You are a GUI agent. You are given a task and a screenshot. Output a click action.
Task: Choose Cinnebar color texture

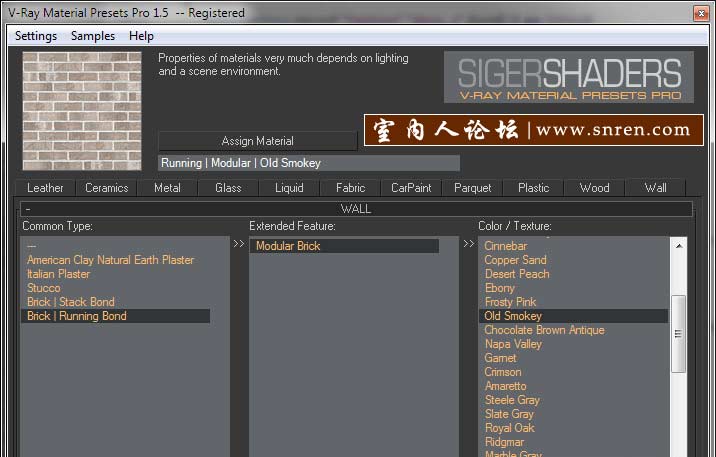(x=505, y=246)
